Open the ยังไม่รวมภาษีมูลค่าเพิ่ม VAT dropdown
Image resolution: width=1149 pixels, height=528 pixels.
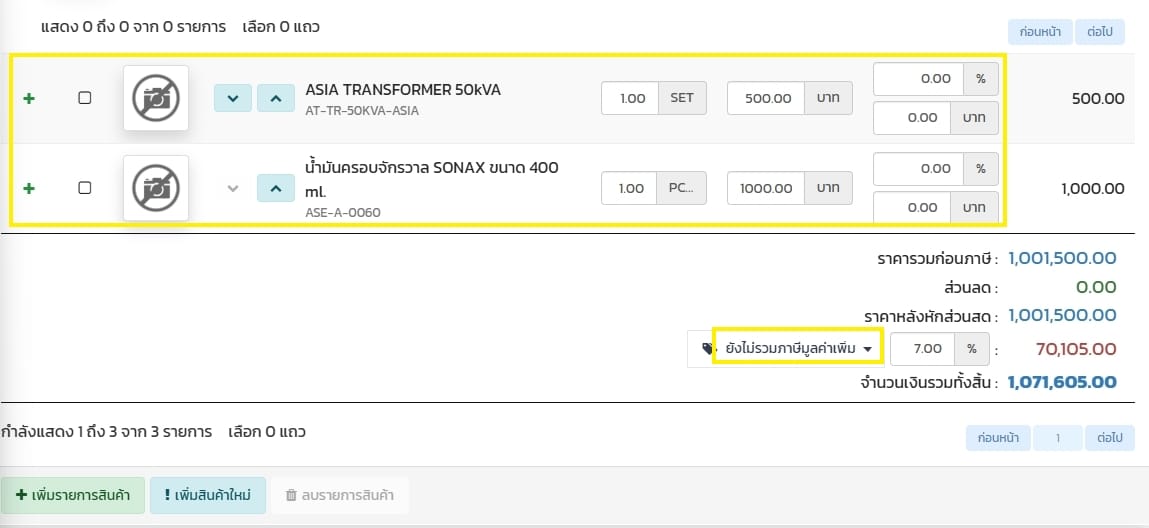tap(797, 349)
